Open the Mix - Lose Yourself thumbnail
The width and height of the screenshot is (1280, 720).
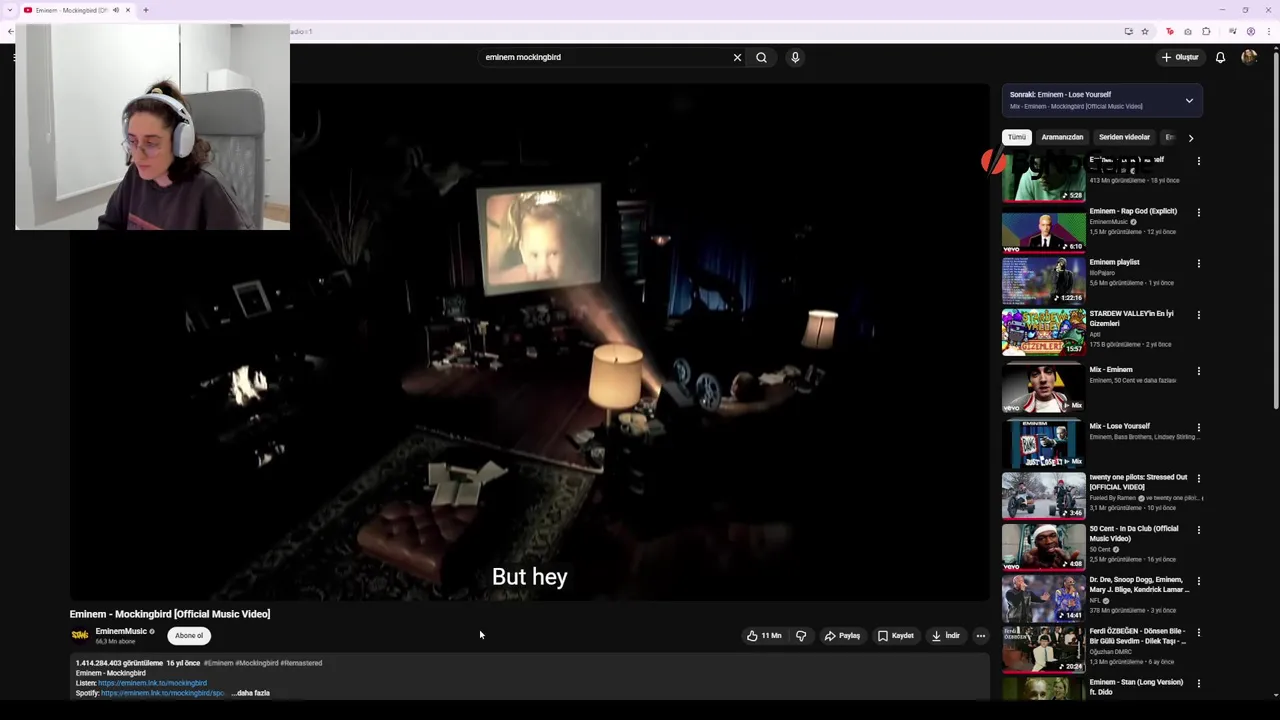pyautogui.click(x=1043, y=444)
